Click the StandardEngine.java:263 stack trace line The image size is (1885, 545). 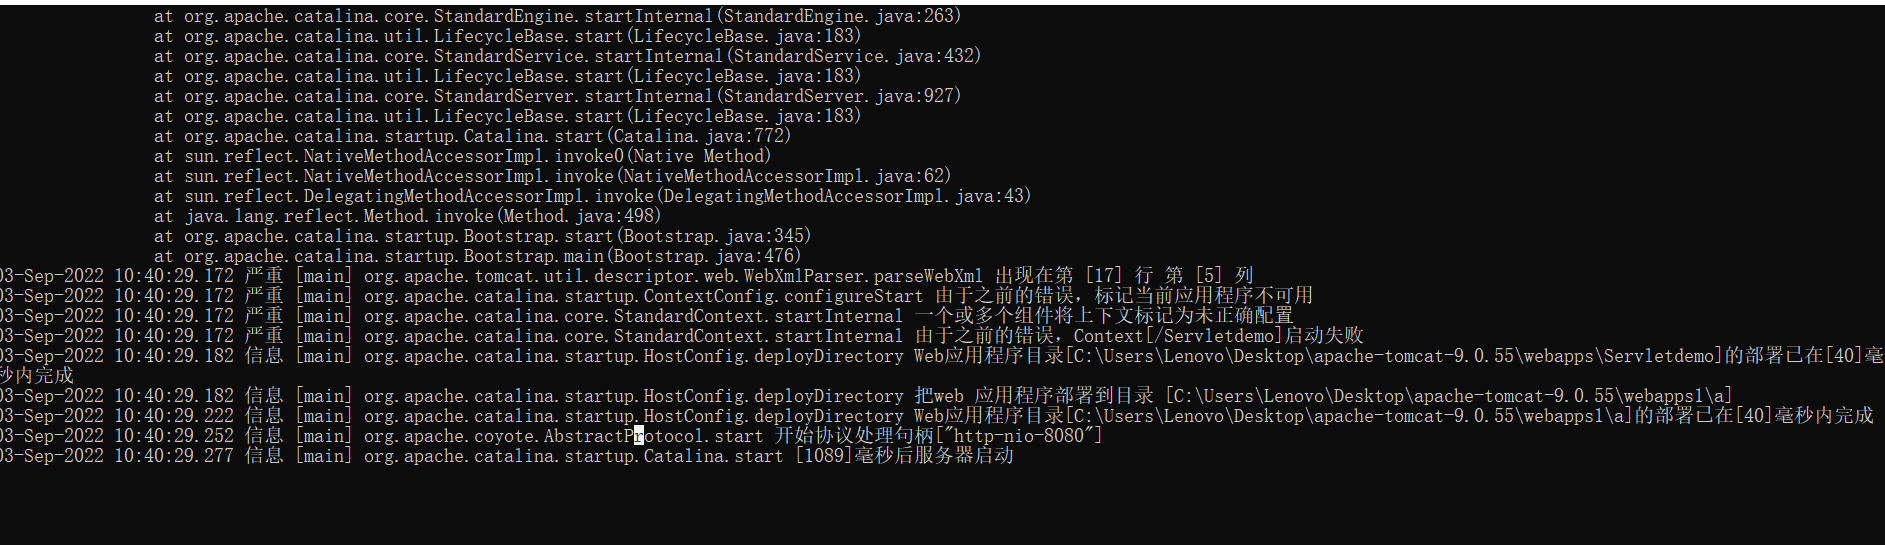coord(557,16)
